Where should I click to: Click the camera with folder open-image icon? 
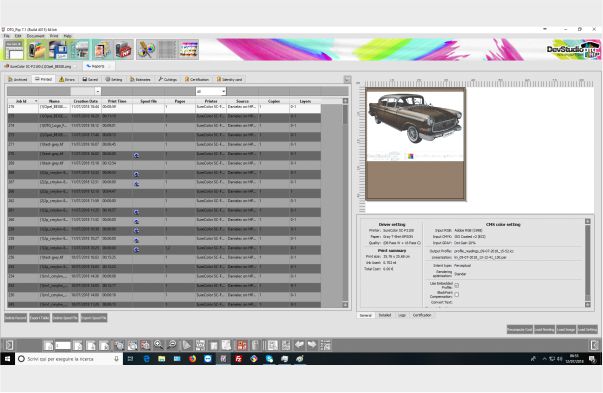(x=36, y=50)
